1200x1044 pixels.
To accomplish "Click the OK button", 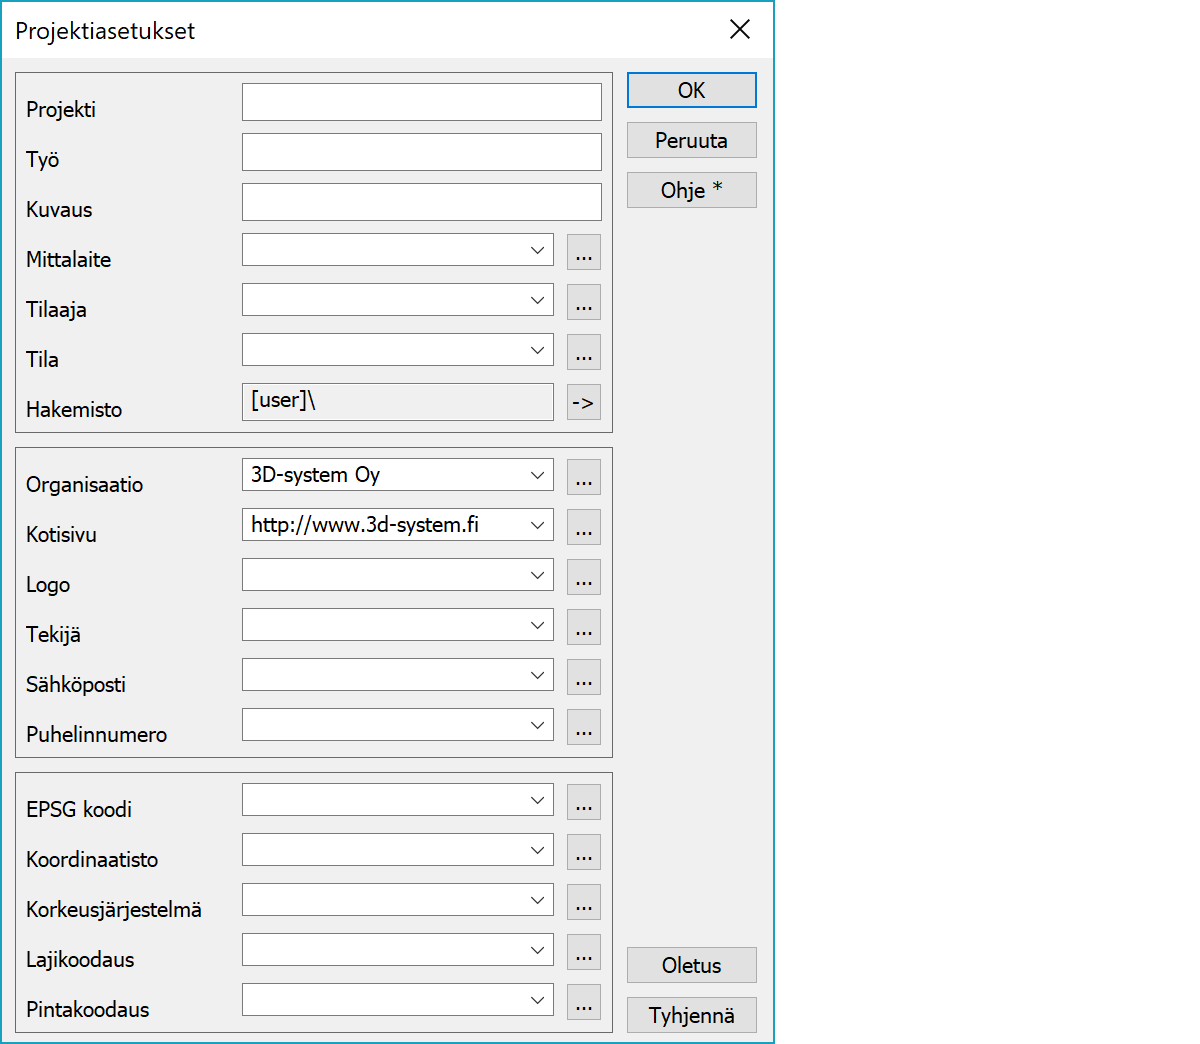I will (x=691, y=90).
